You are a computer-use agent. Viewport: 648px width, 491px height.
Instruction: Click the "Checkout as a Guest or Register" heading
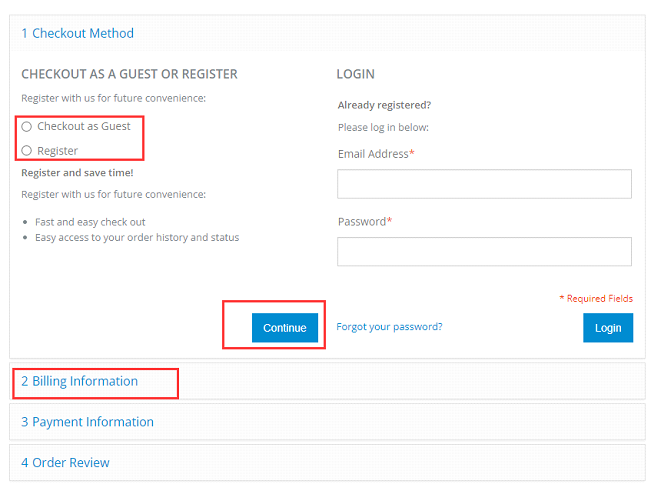click(129, 74)
